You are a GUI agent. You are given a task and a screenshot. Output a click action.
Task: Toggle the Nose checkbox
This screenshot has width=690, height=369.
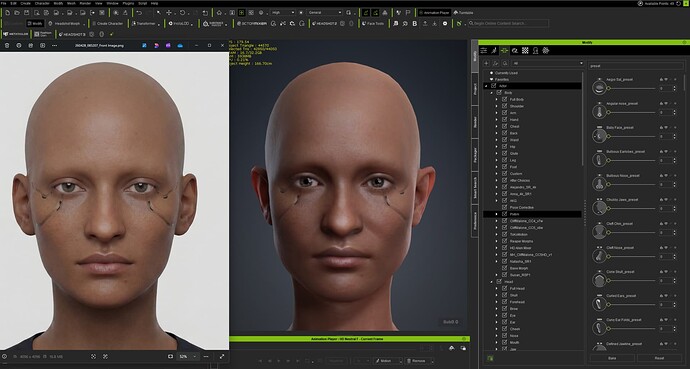point(504,336)
